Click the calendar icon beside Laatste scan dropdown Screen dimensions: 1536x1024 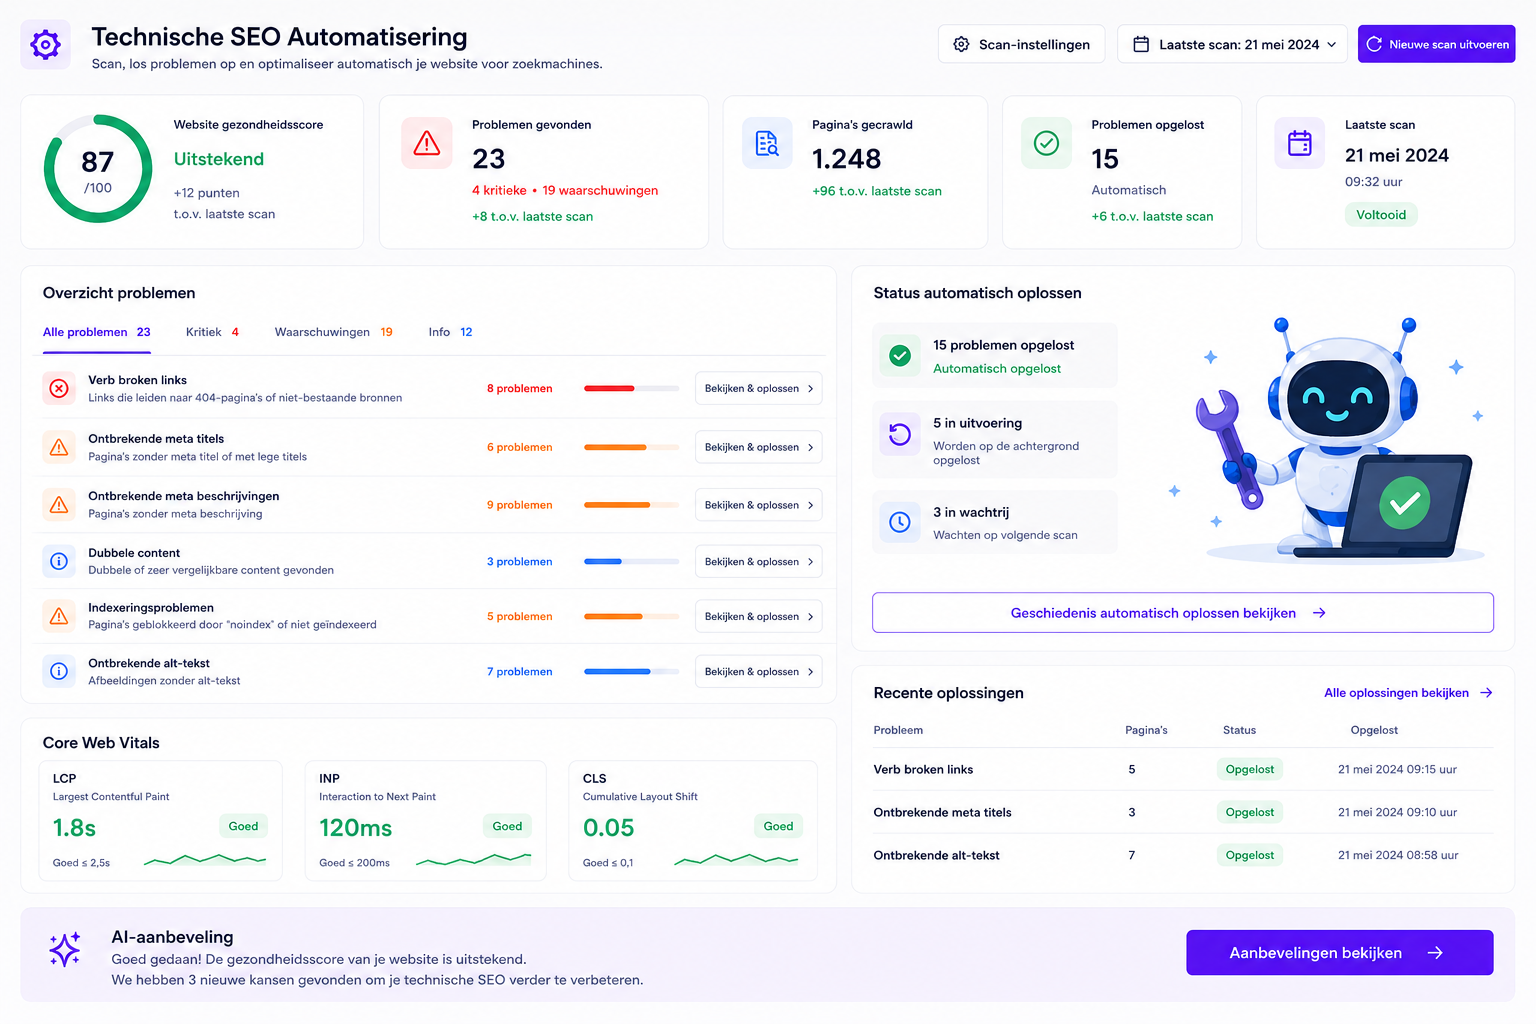(1141, 44)
